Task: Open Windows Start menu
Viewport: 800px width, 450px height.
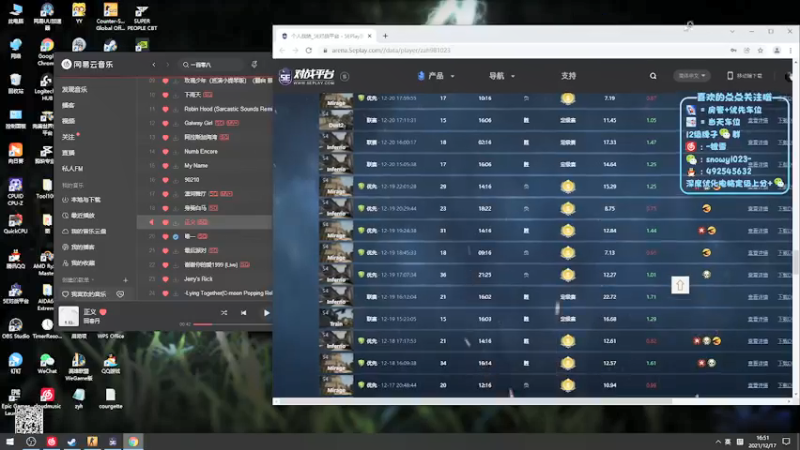Action: click(x=10, y=442)
